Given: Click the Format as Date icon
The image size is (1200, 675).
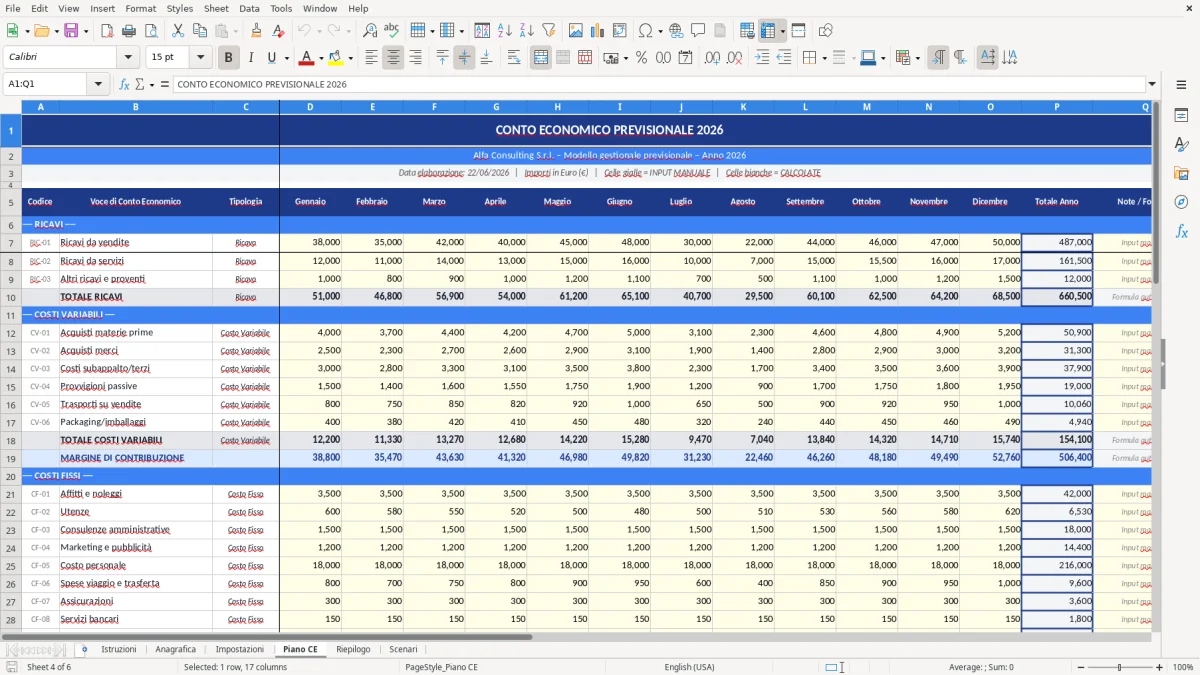Looking at the screenshot, I should 685,58.
